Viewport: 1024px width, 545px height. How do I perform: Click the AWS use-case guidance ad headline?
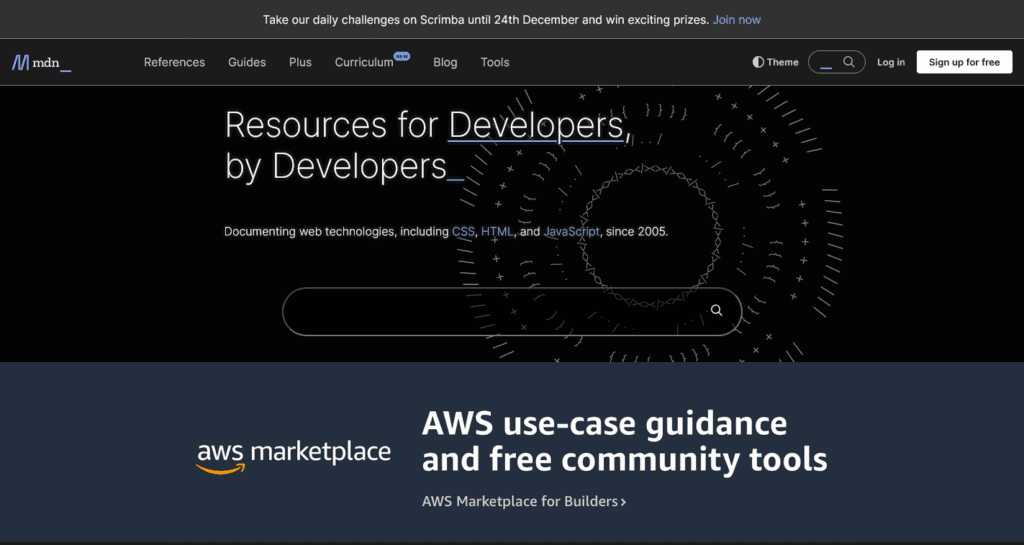pos(624,441)
